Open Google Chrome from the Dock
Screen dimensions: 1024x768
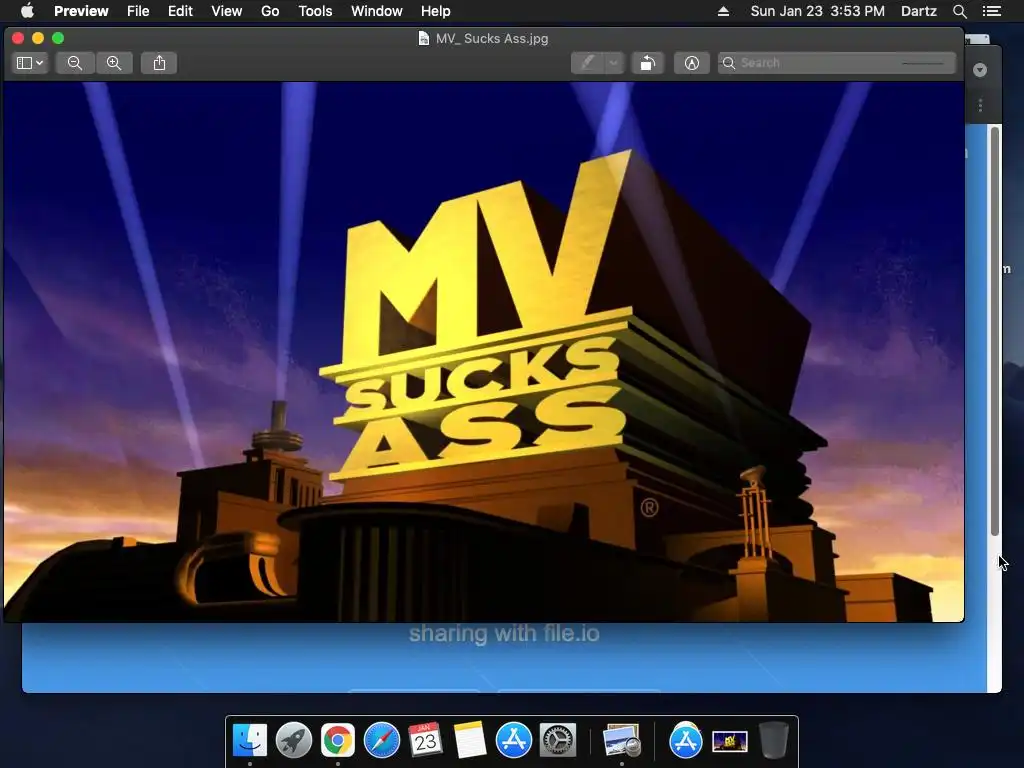coord(338,741)
